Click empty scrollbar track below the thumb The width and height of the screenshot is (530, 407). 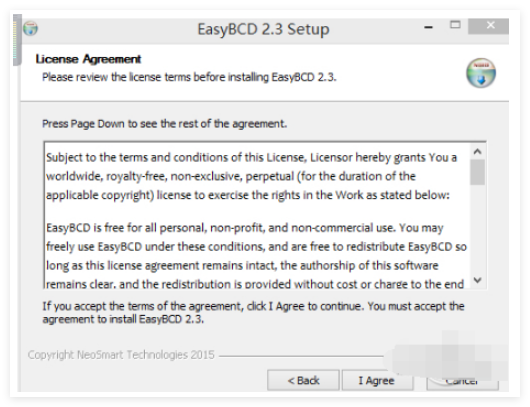pos(477,229)
